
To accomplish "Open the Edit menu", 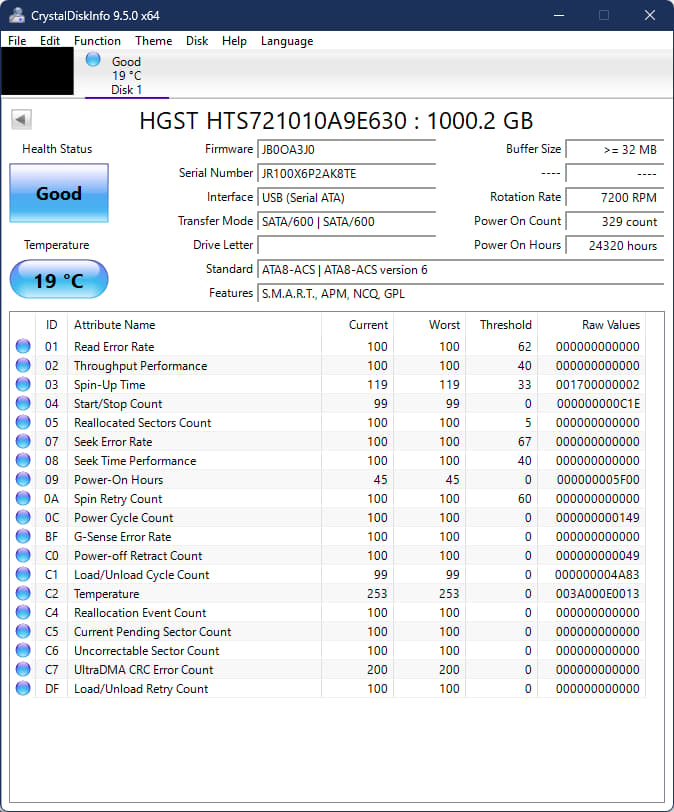I will (50, 40).
